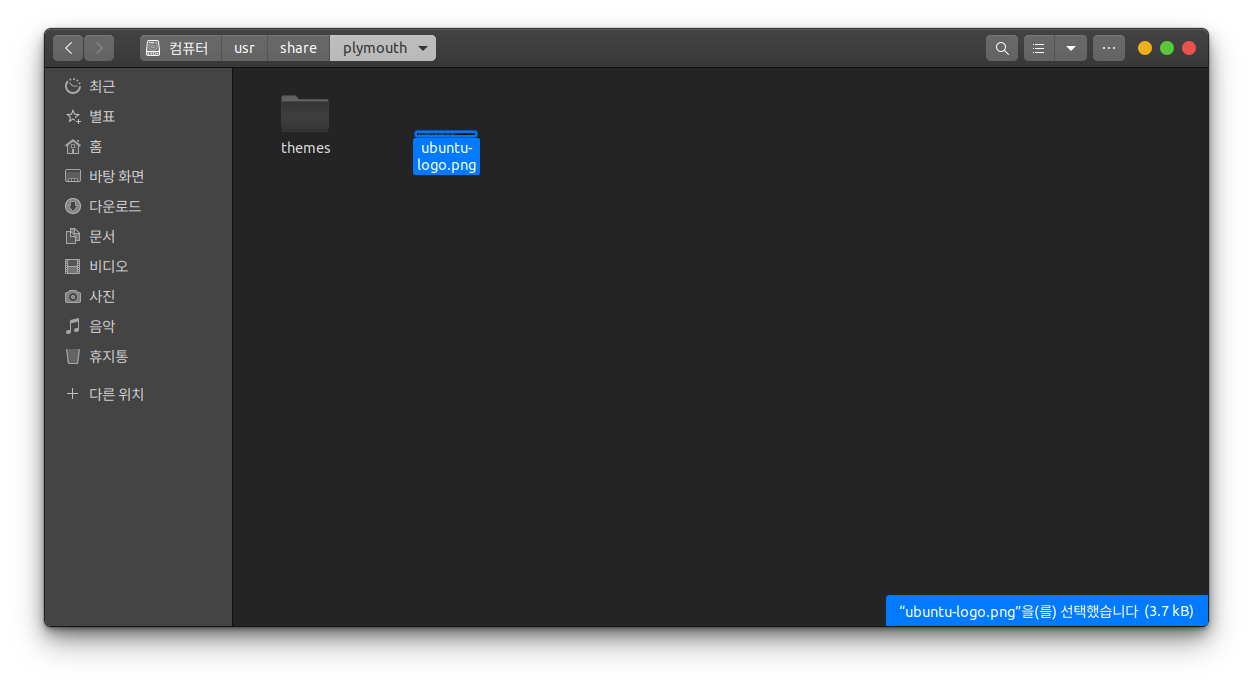Select the themes folder
1253x687 pixels.
(x=305, y=115)
